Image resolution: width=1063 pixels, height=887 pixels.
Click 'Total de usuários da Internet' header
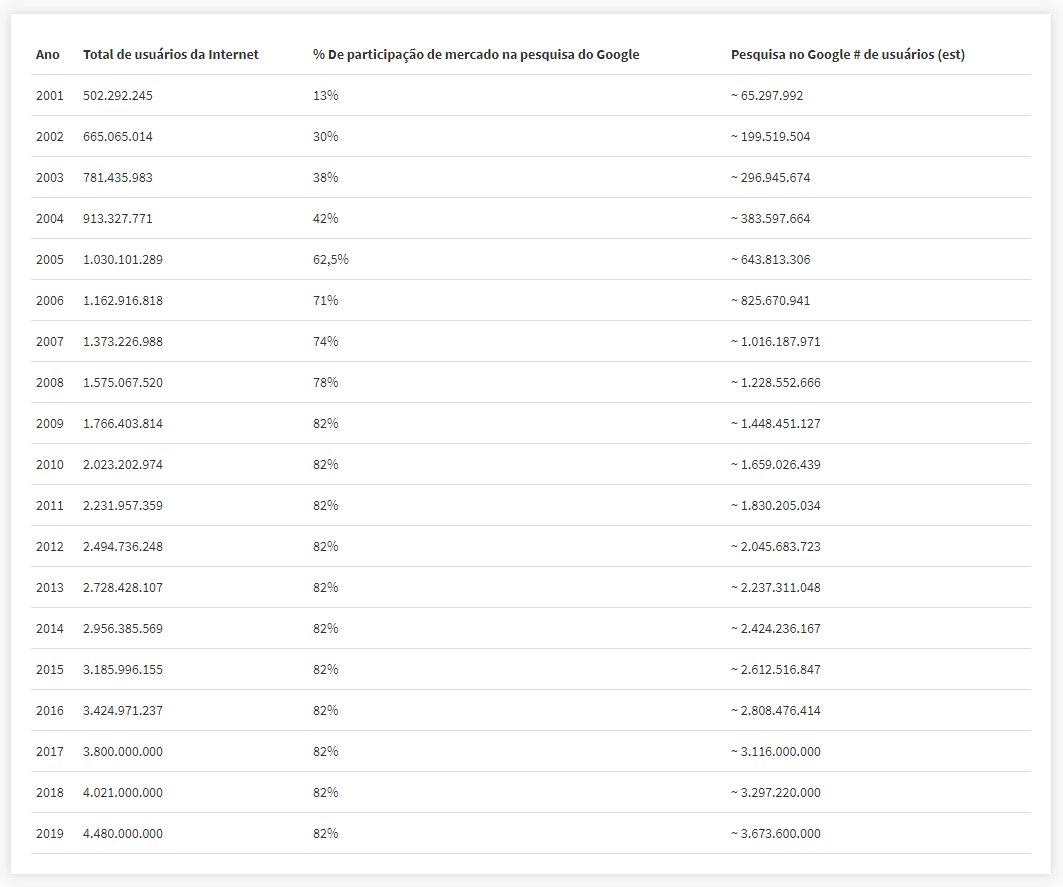[x=171, y=55]
